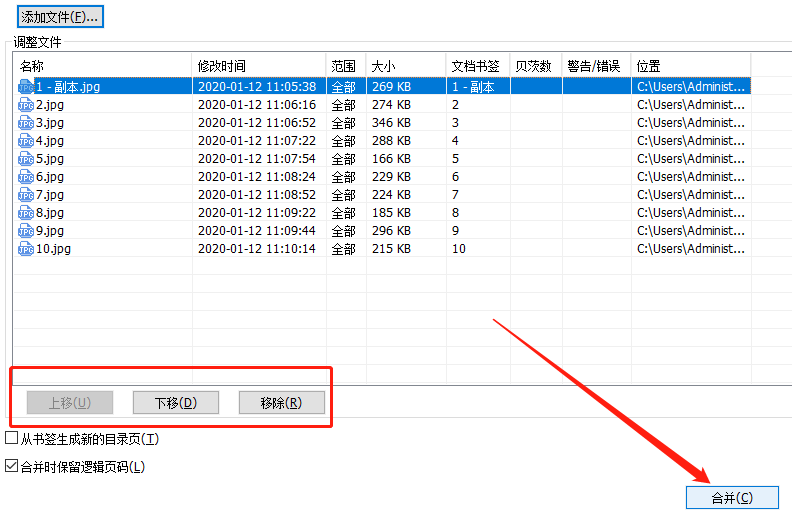The width and height of the screenshot is (792, 517).
Task: Select the file name 9.jpg
Action: pyautogui.click(x=50, y=231)
